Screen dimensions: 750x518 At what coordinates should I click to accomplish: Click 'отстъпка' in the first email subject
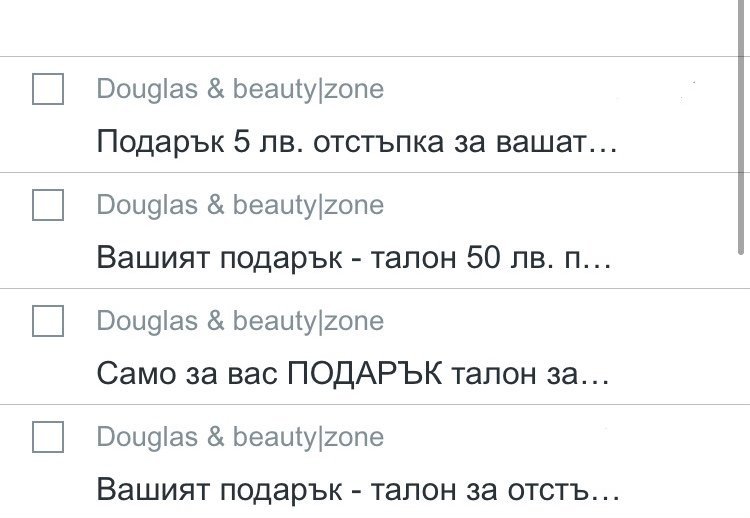pyautogui.click(x=379, y=142)
